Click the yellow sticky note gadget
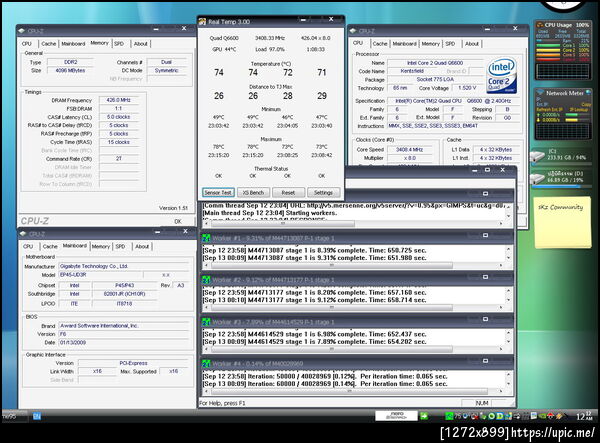The image size is (600, 443). (x=562, y=223)
